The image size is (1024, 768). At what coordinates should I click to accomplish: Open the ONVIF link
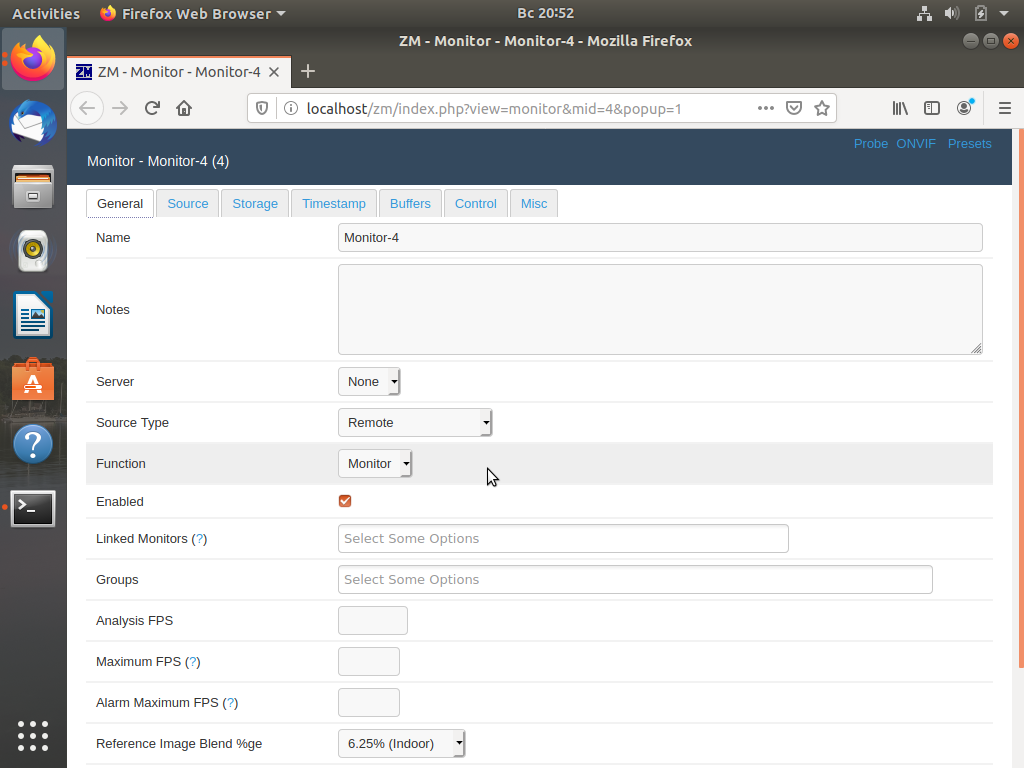[916, 144]
